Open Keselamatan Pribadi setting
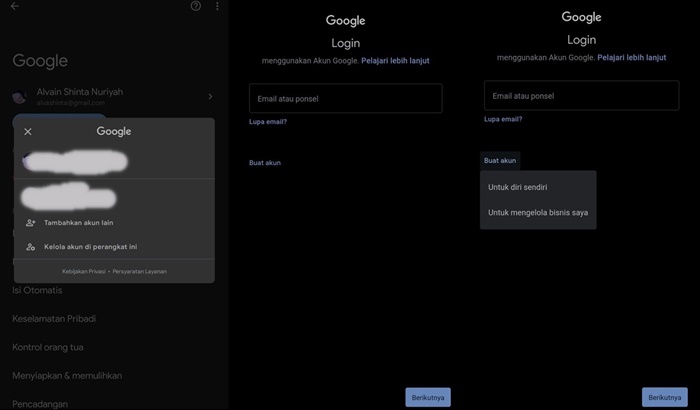The image size is (700, 410). pyautogui.click(x=54, y=318)
